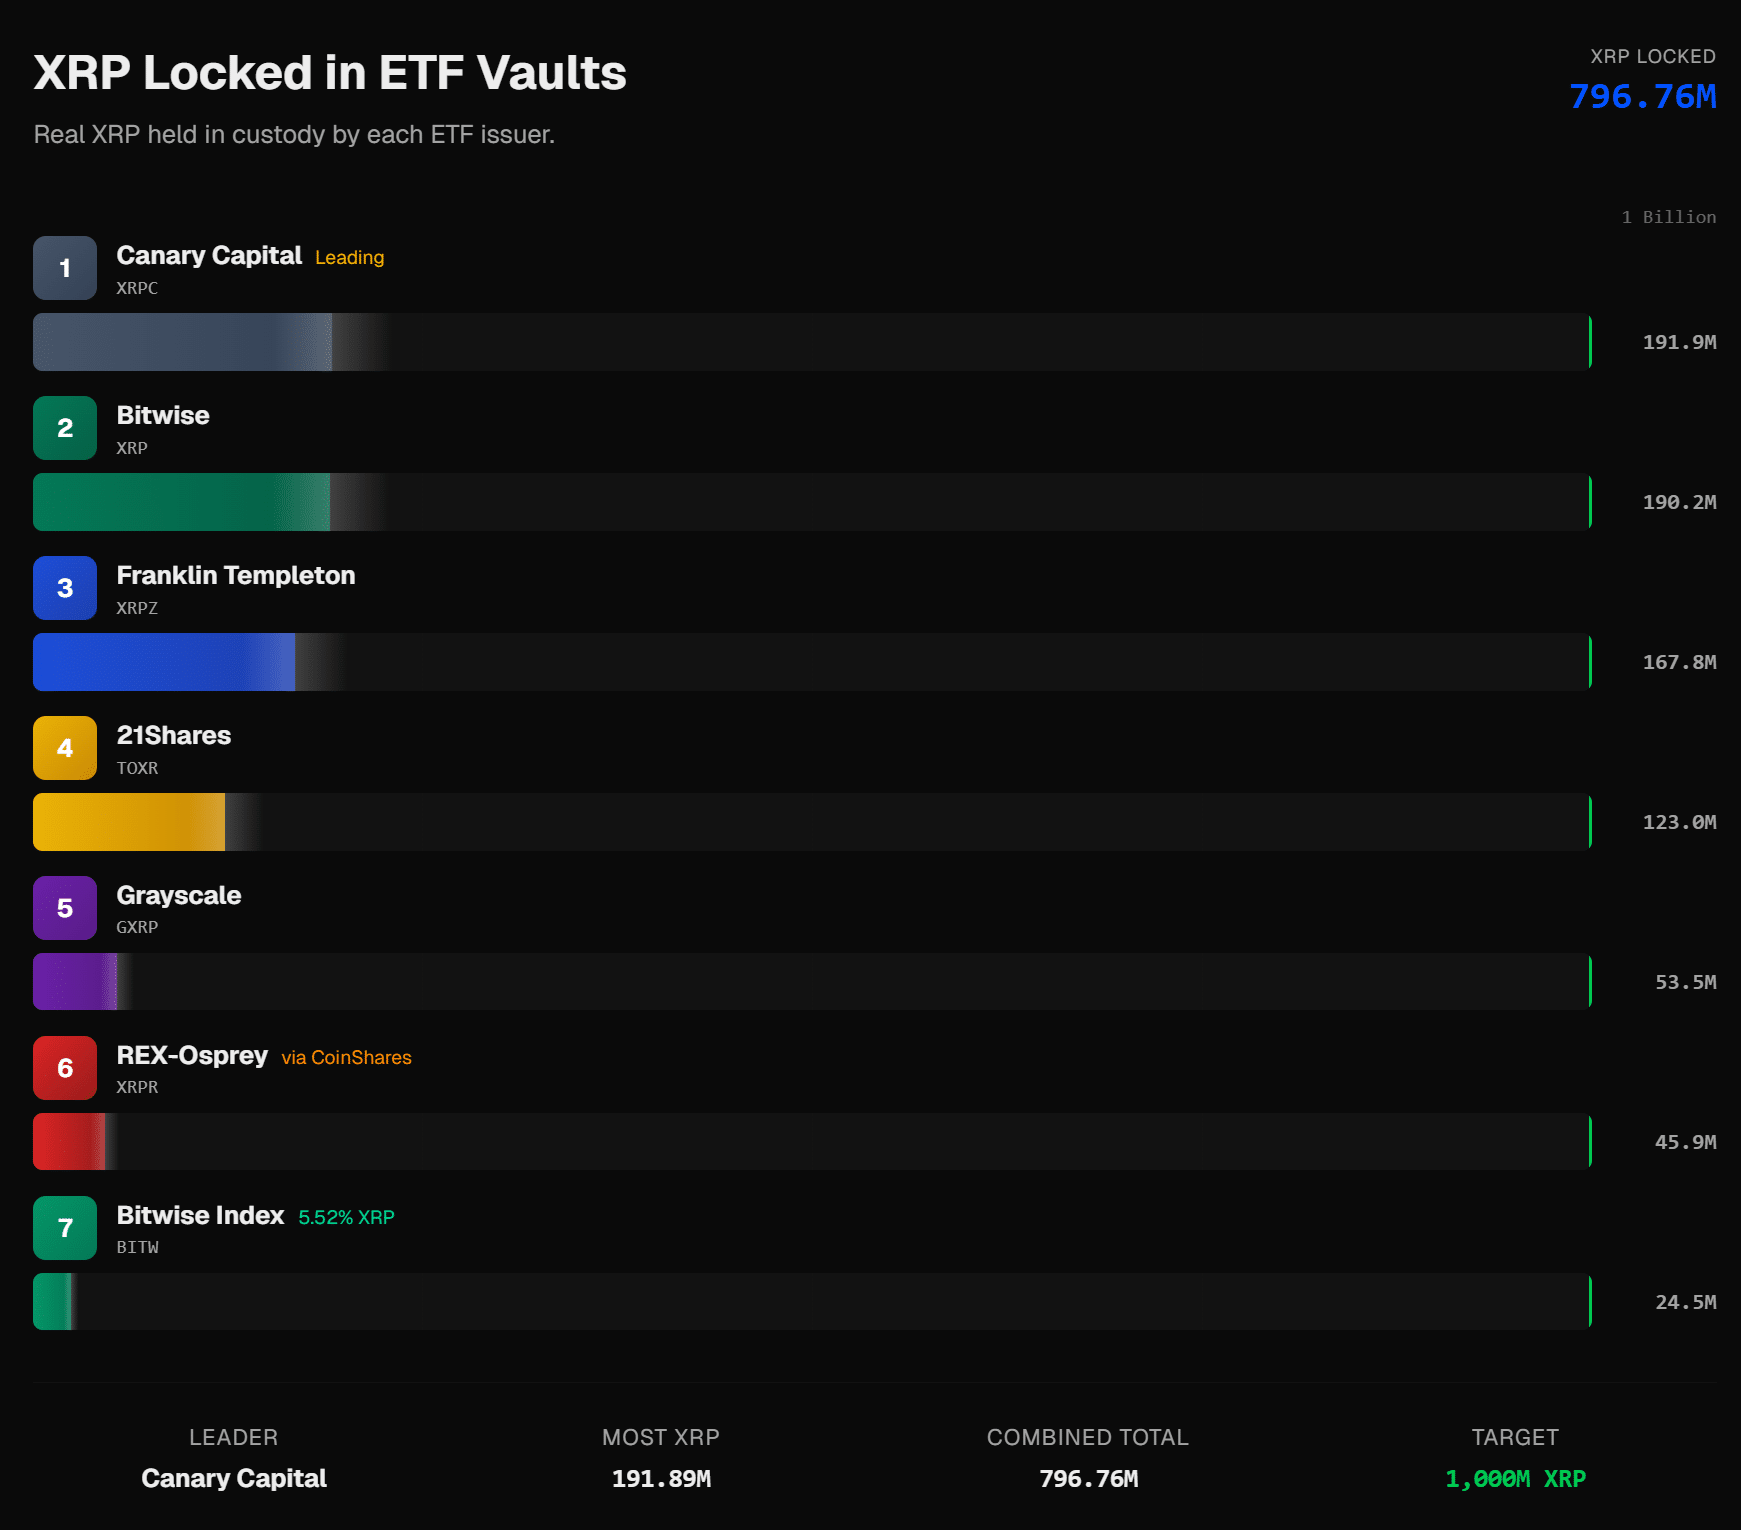Click the green '1,000M XRP' target value
The height and width of the screenshot is (1530, 1741).
[x=1515, y=1479]
